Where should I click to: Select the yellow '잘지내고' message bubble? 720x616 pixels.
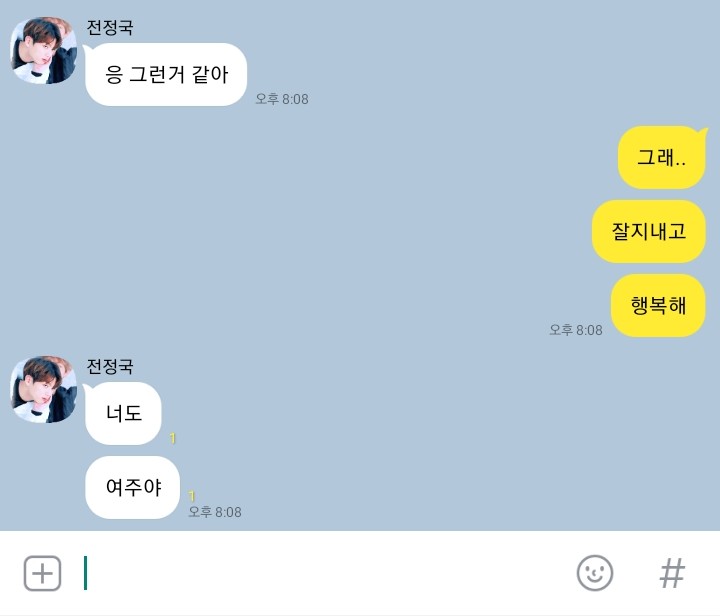(x=648, y=231)
